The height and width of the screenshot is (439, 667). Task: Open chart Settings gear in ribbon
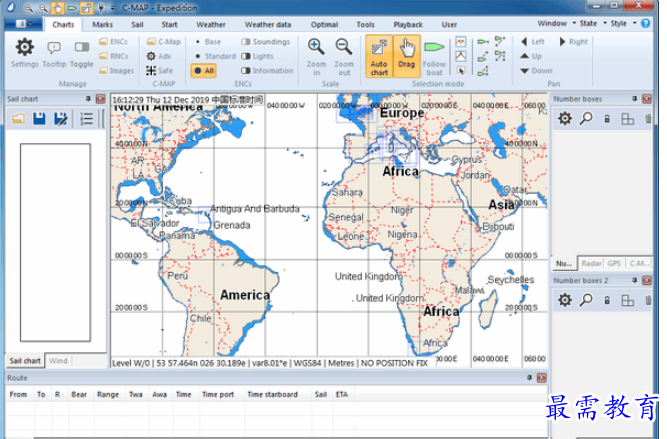coord(24,53)
